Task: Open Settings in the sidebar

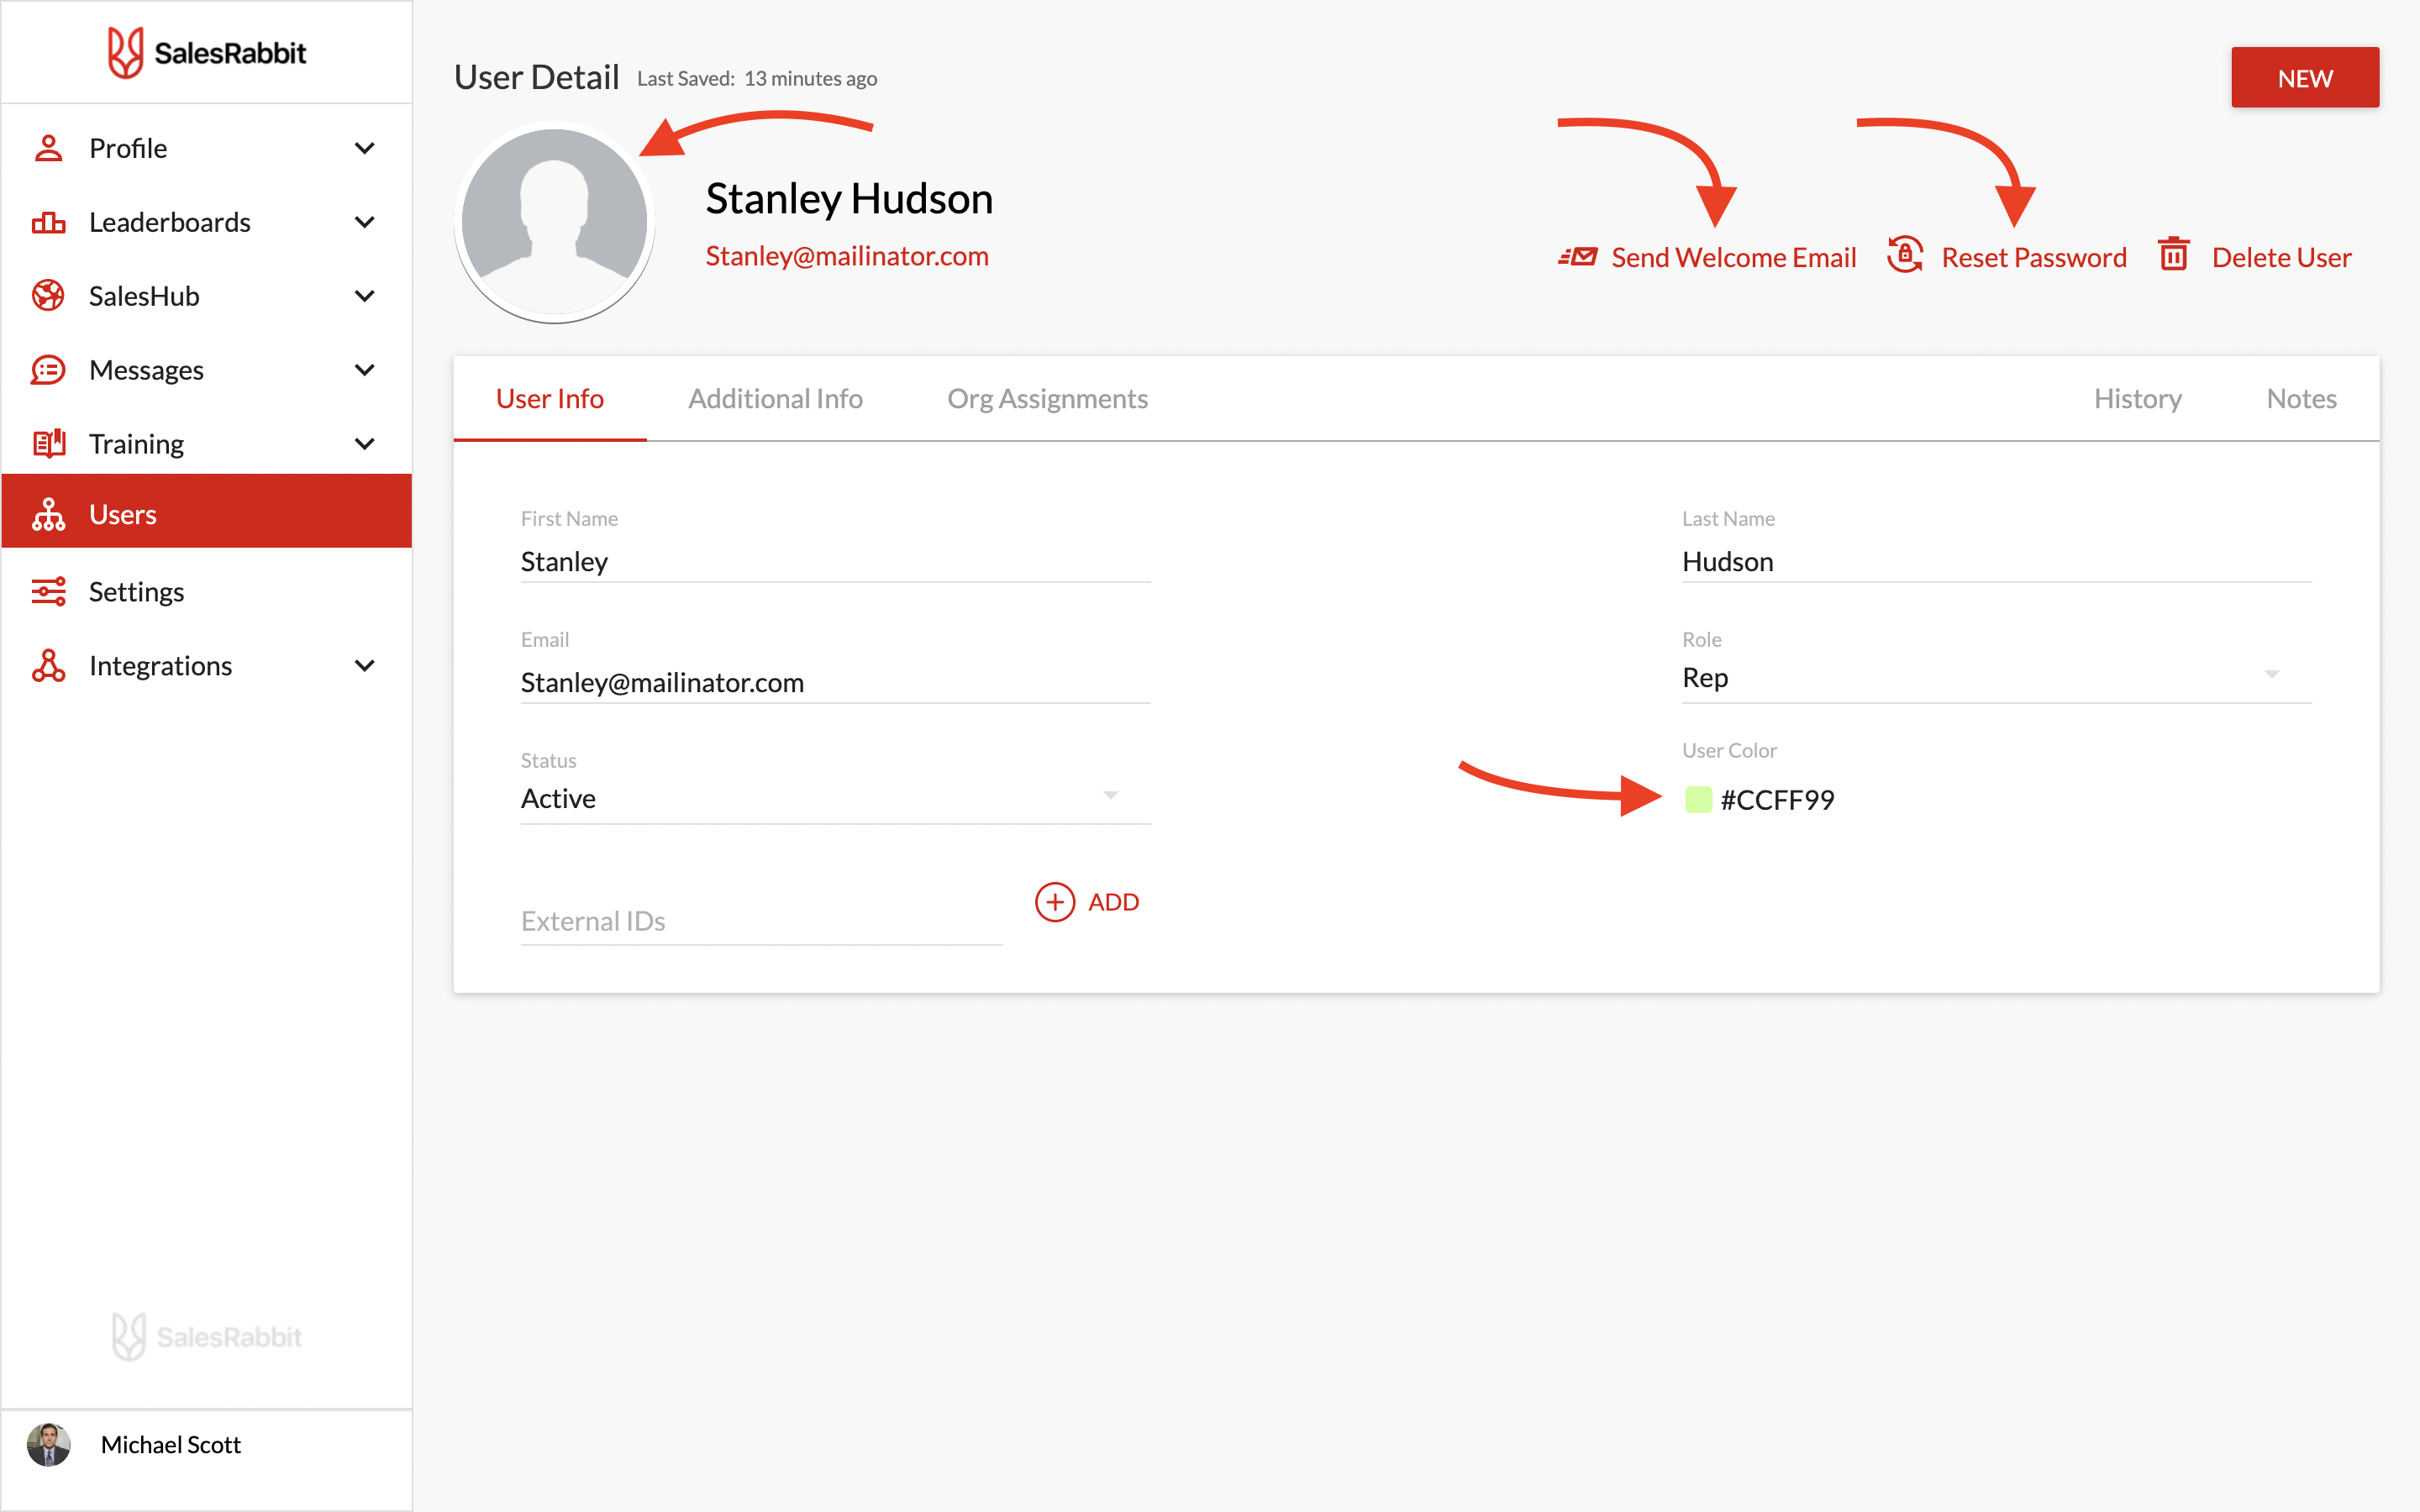Action: pyautogui.click(x=207, y=591)
